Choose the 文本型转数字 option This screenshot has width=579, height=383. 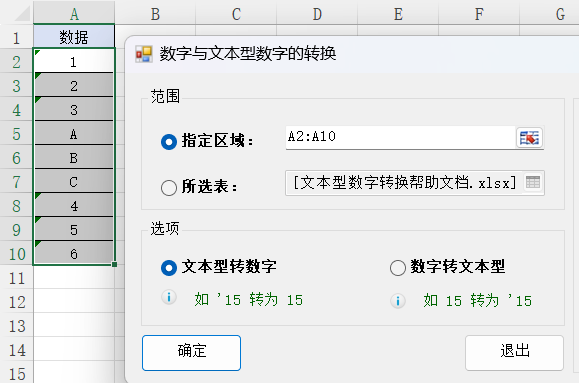pyautogui.click(x=169, y=268)
